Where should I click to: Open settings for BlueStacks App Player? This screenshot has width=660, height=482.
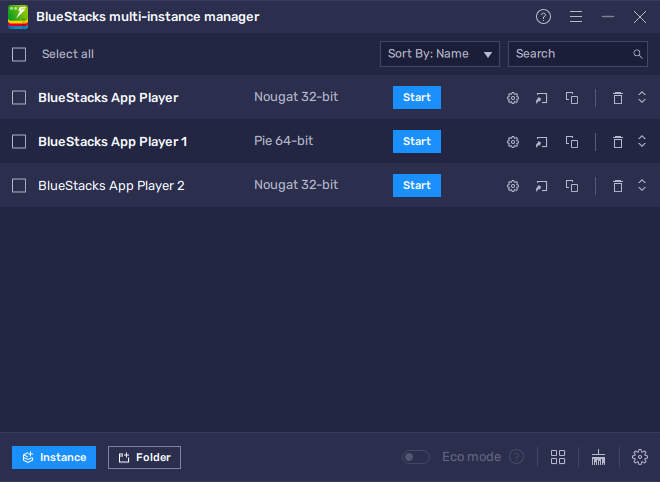pos(513,98)
